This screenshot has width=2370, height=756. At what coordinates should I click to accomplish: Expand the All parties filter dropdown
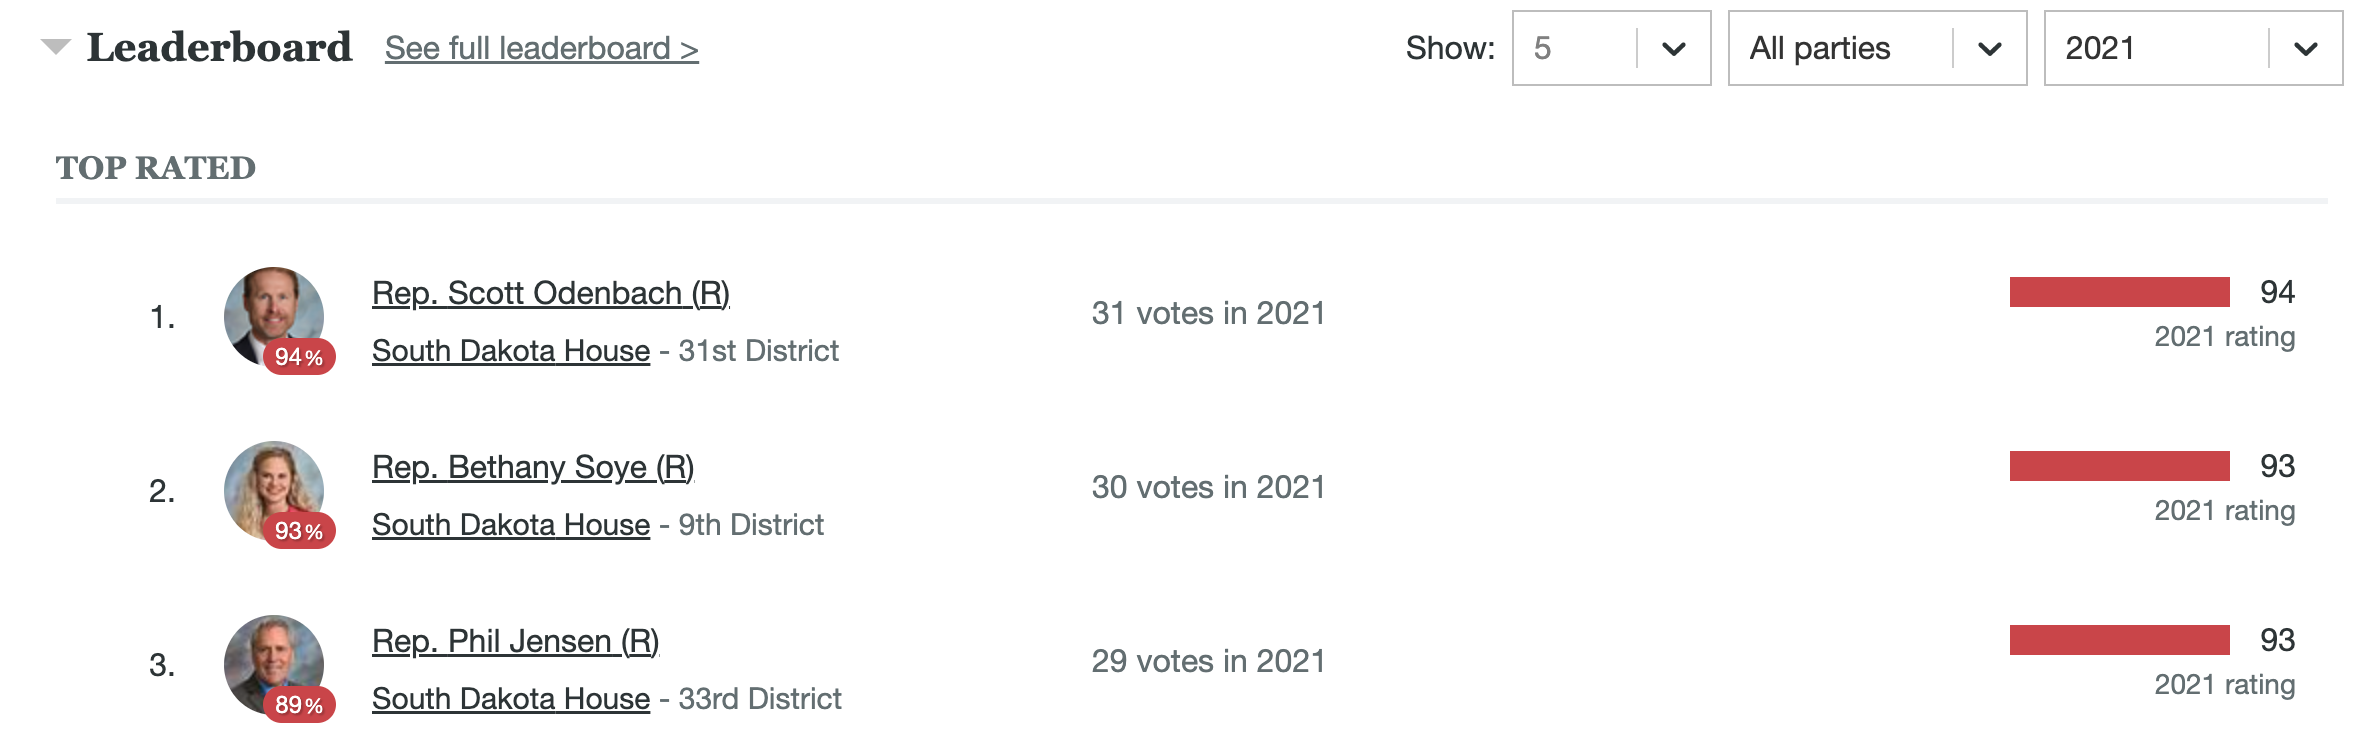(1877, 48)
